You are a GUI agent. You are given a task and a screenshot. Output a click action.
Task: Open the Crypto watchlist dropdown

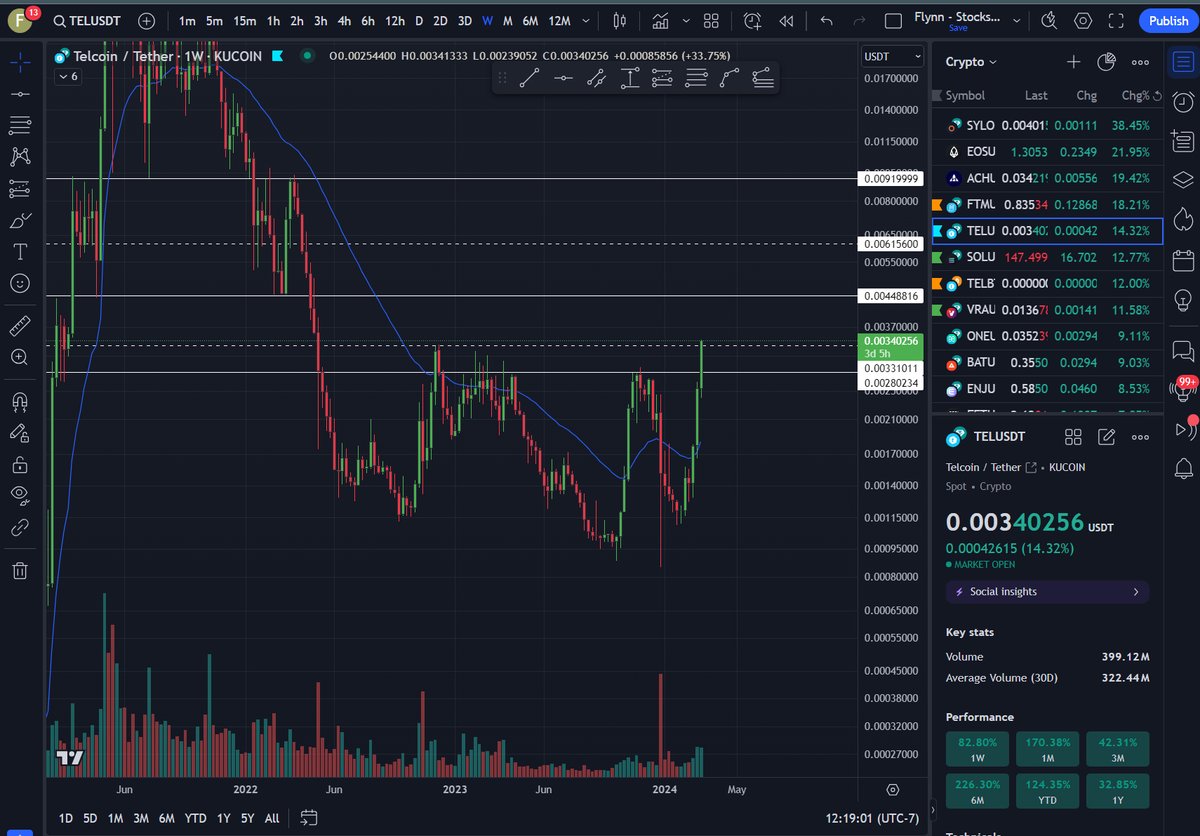coord(971,62)
